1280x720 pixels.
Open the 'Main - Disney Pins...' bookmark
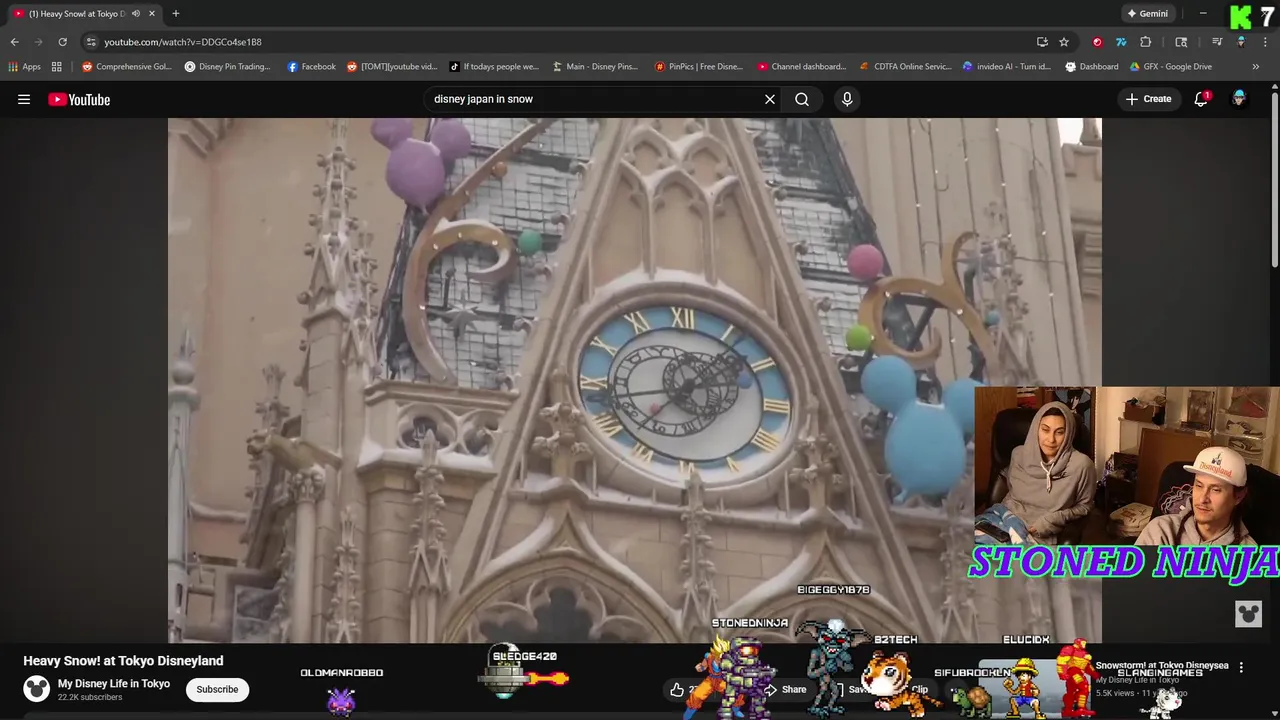pos(595,67)
